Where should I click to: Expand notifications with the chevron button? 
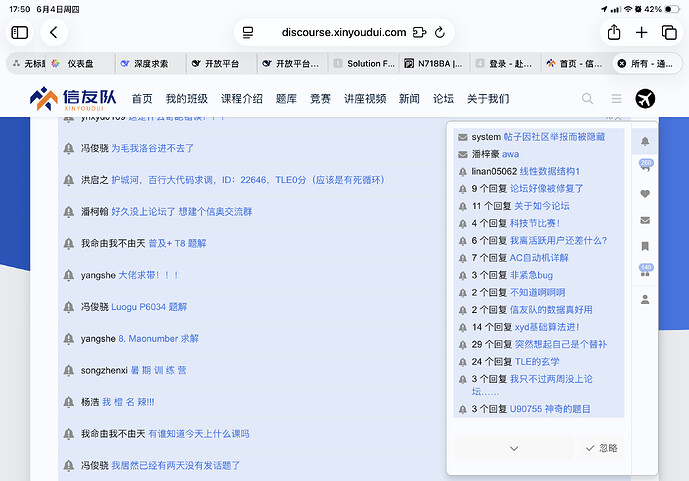click(x=514, y=448)
